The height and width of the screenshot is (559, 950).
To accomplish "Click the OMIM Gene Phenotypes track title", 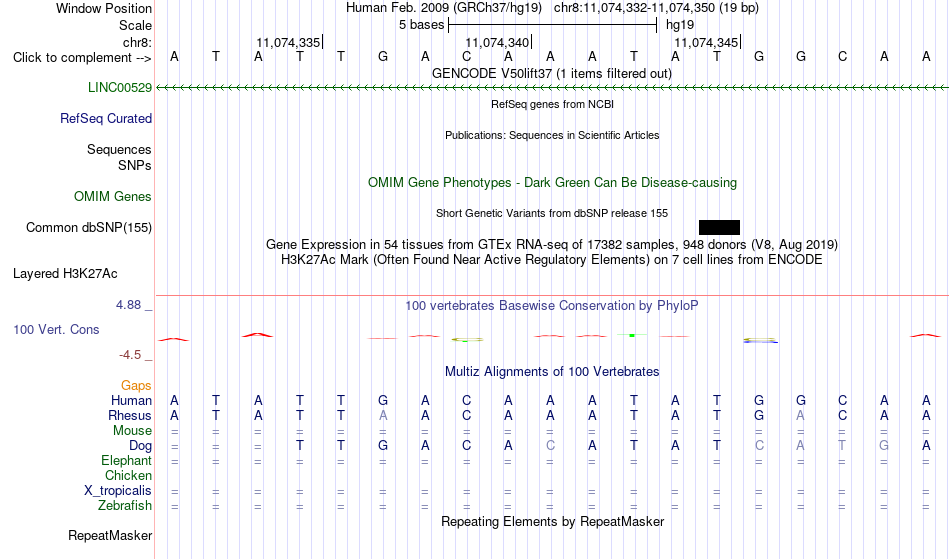I will pos(553,182).
